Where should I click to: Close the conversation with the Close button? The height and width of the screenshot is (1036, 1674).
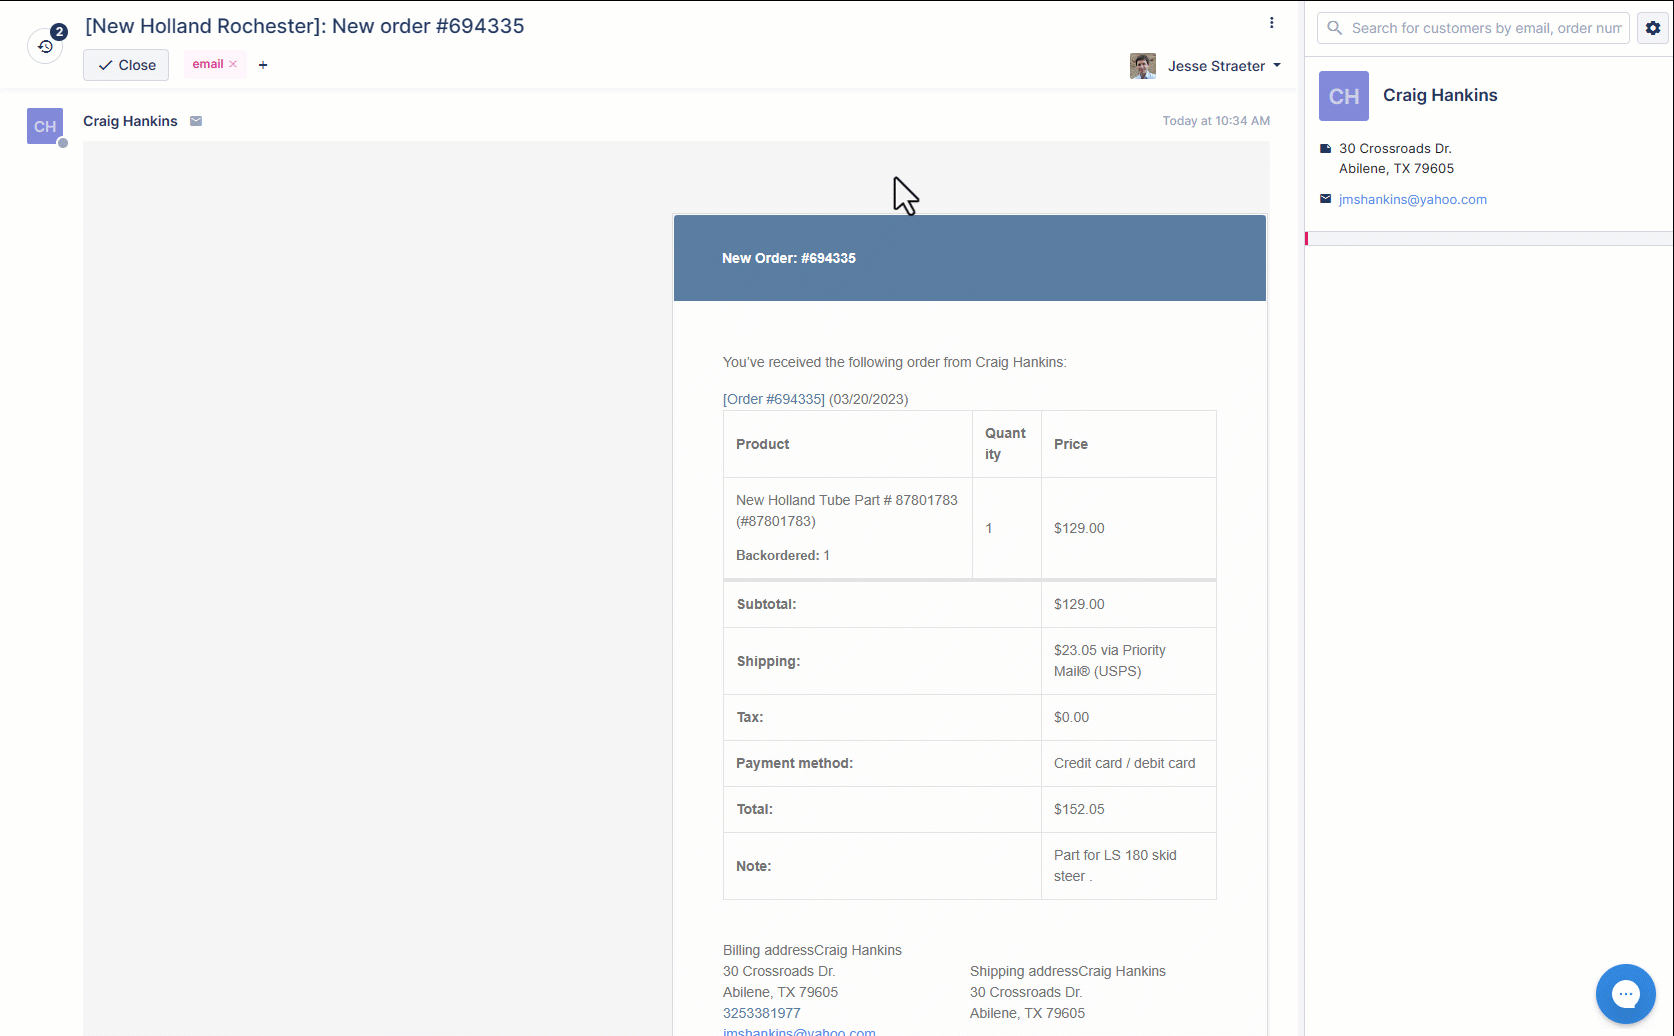[126, 65]
